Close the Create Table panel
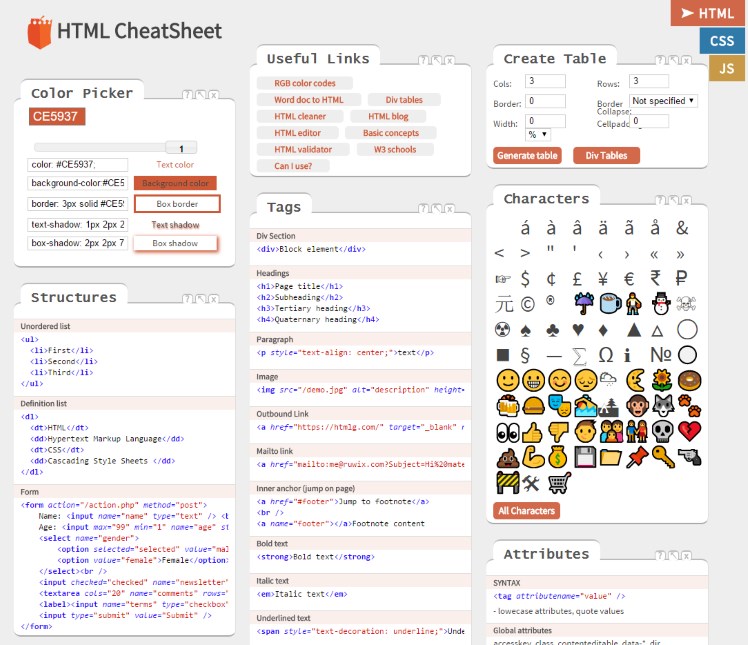This screenshot has width=748, height=645. click(x=686, y=60)
